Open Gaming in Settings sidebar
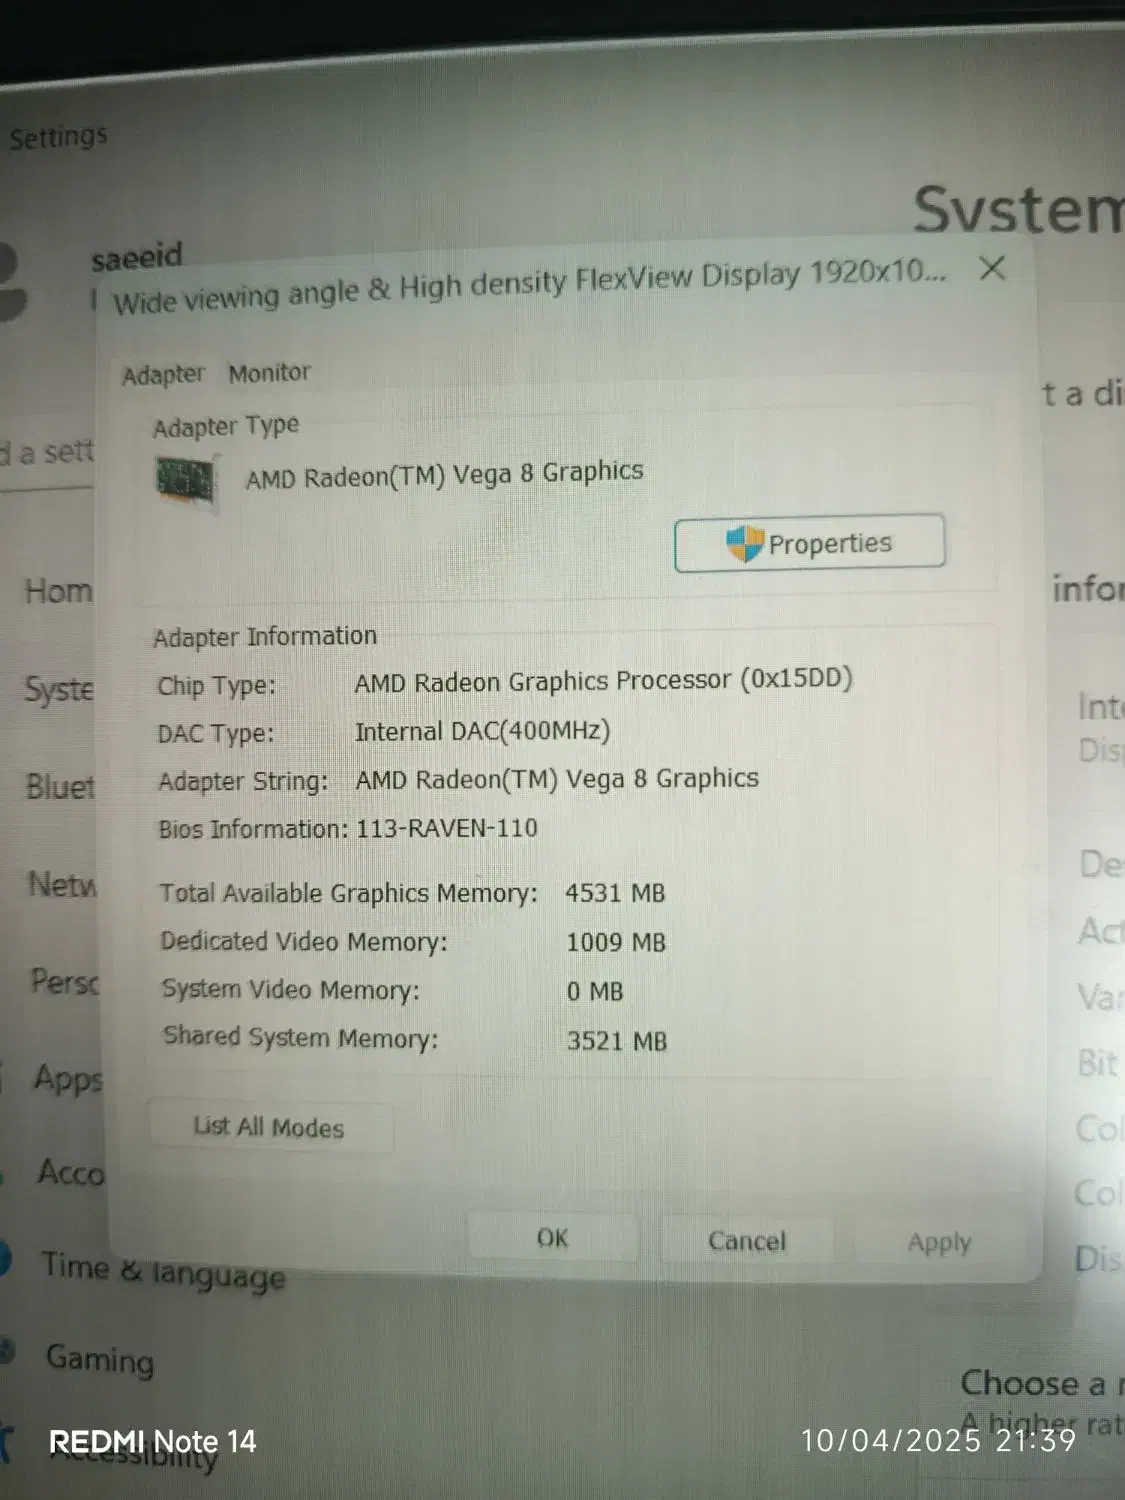Image resolution: width=1125 pixels, height=1500 pixels. tap(100, 1359)
